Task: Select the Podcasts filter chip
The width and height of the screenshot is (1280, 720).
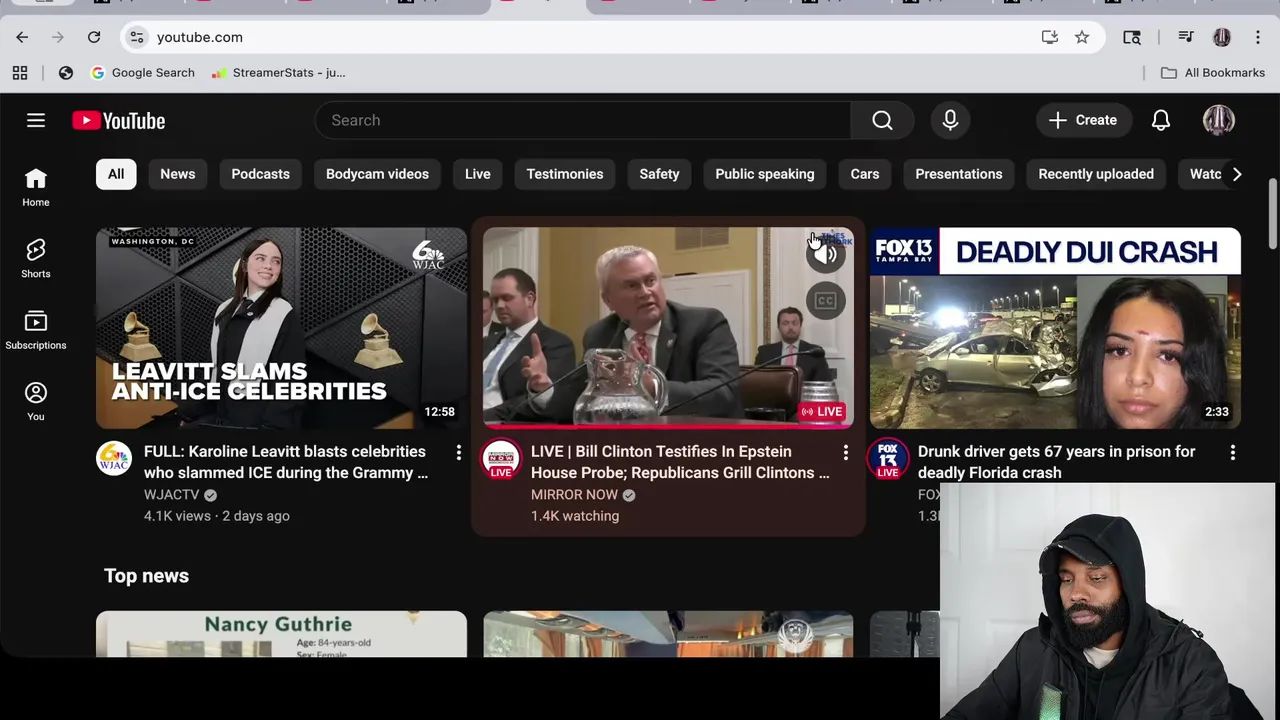Action: (x=260, y=174)
